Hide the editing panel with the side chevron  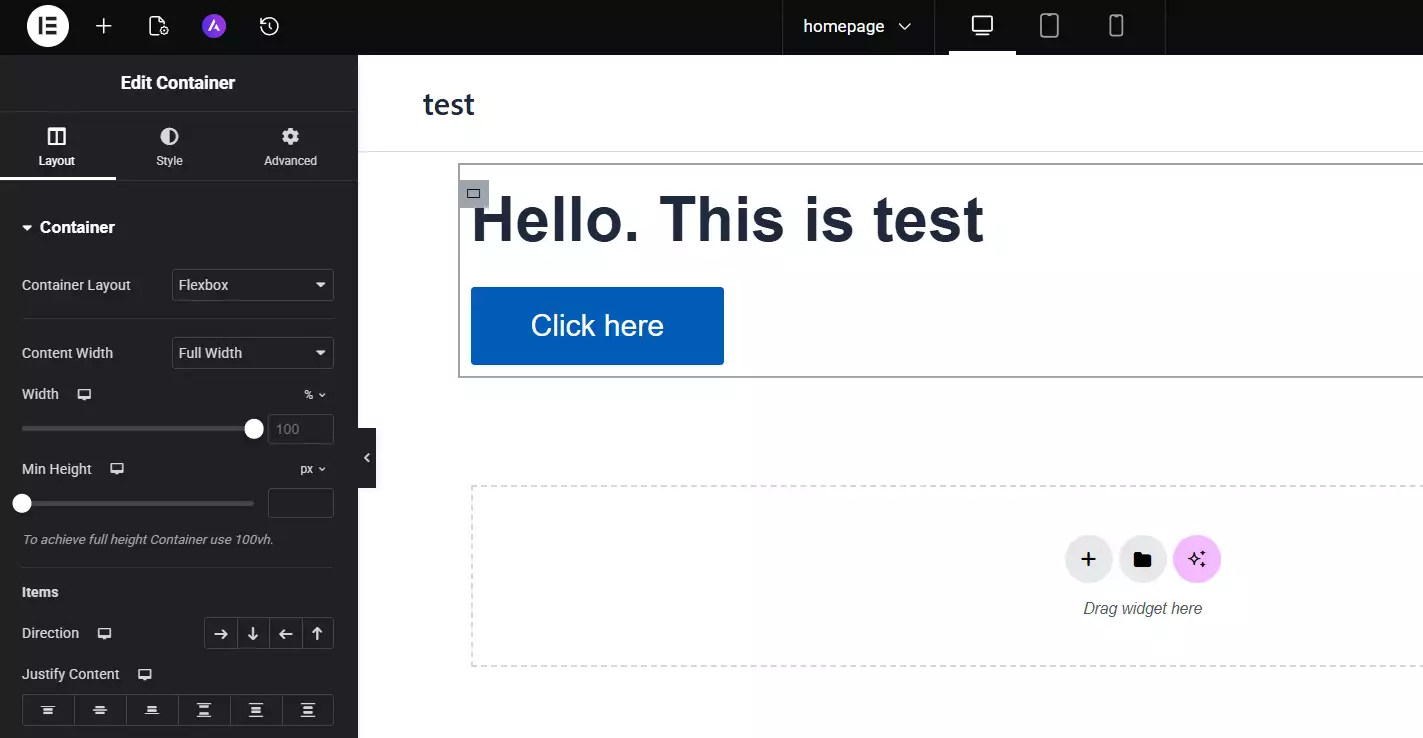(366, 457)
